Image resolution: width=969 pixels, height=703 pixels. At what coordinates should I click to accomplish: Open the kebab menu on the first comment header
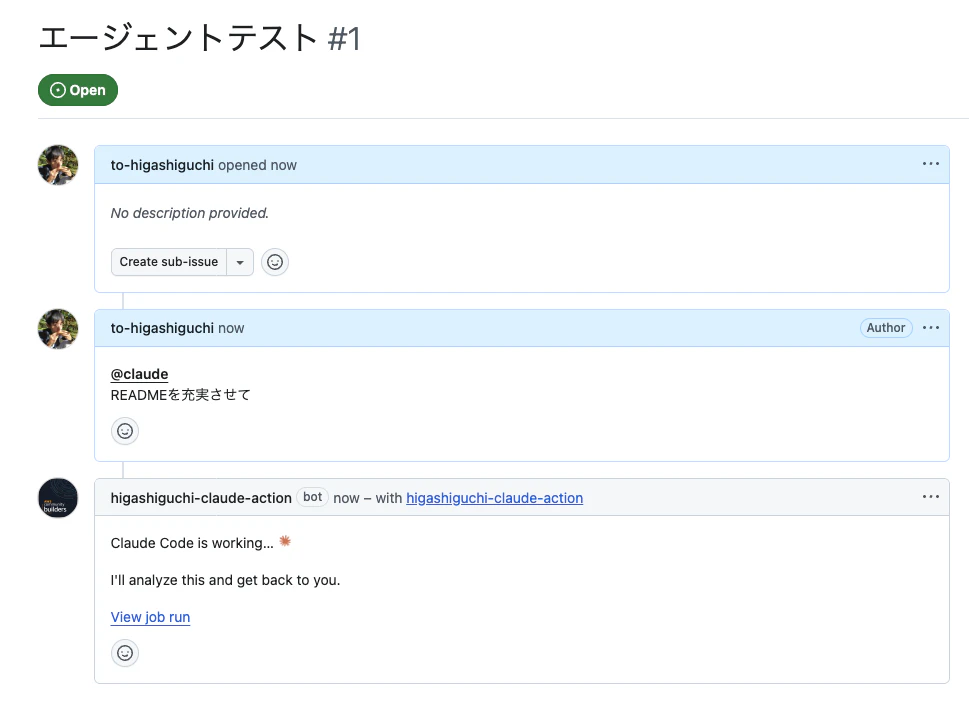930,163
